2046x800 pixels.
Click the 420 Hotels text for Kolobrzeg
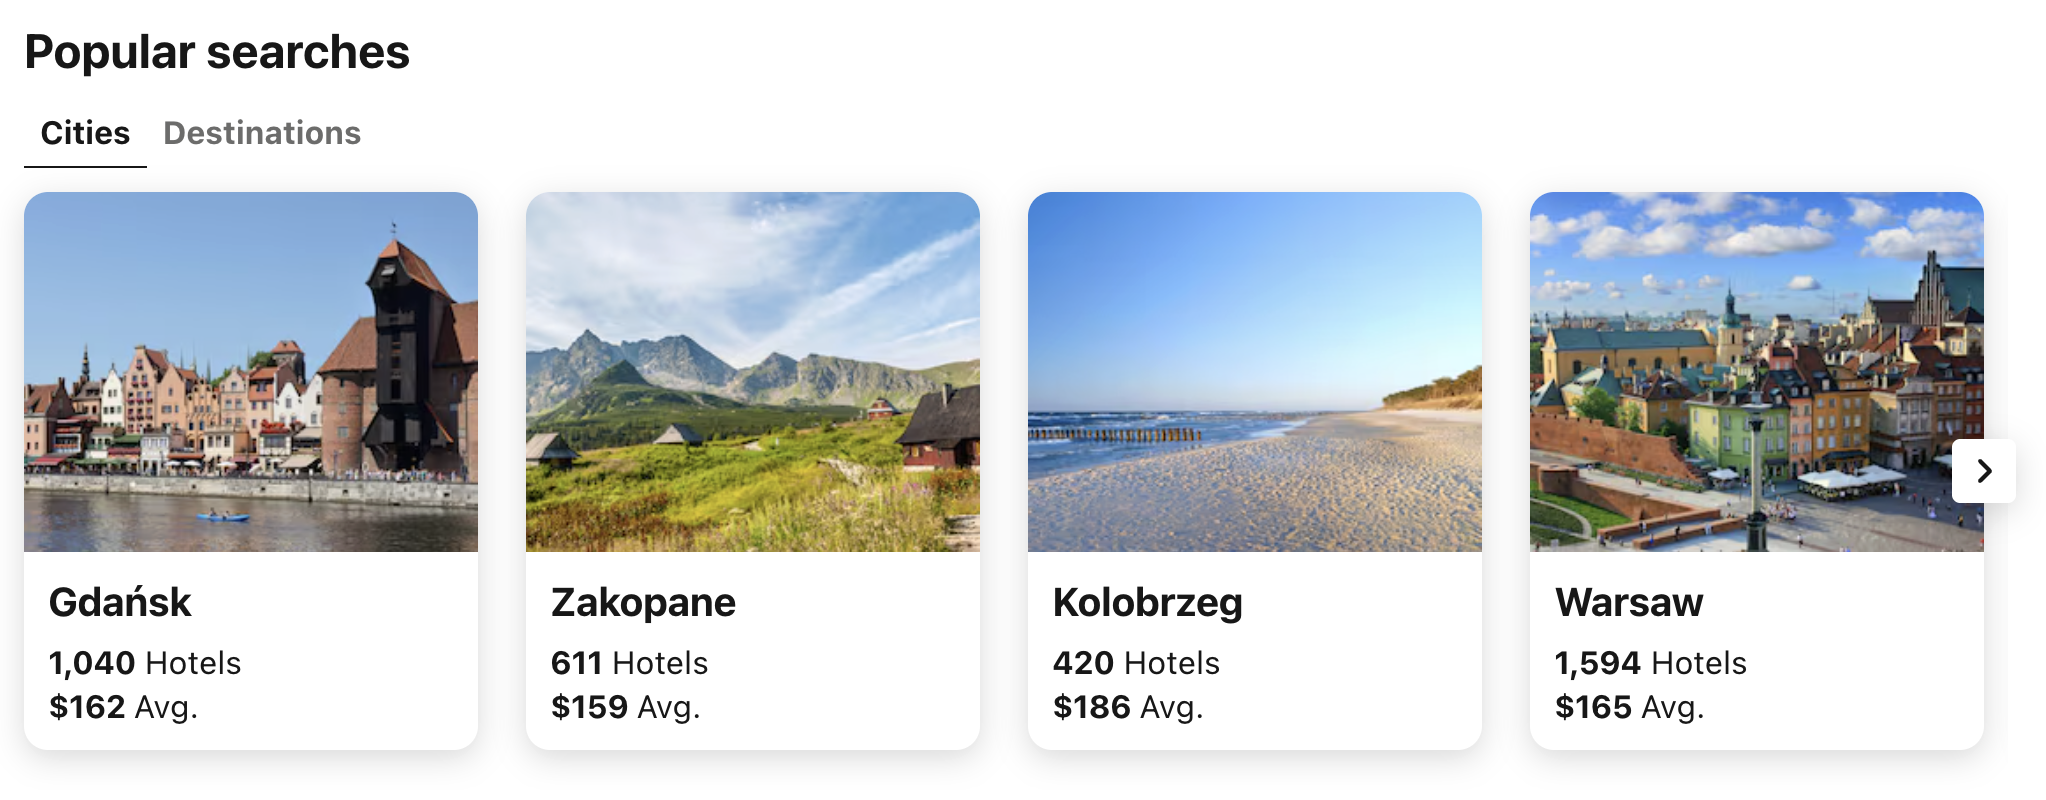(x=1136, y=663)
